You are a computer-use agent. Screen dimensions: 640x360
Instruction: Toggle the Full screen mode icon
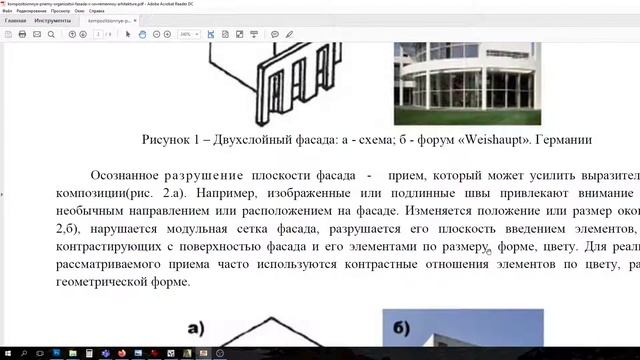[x=240, y=35]
